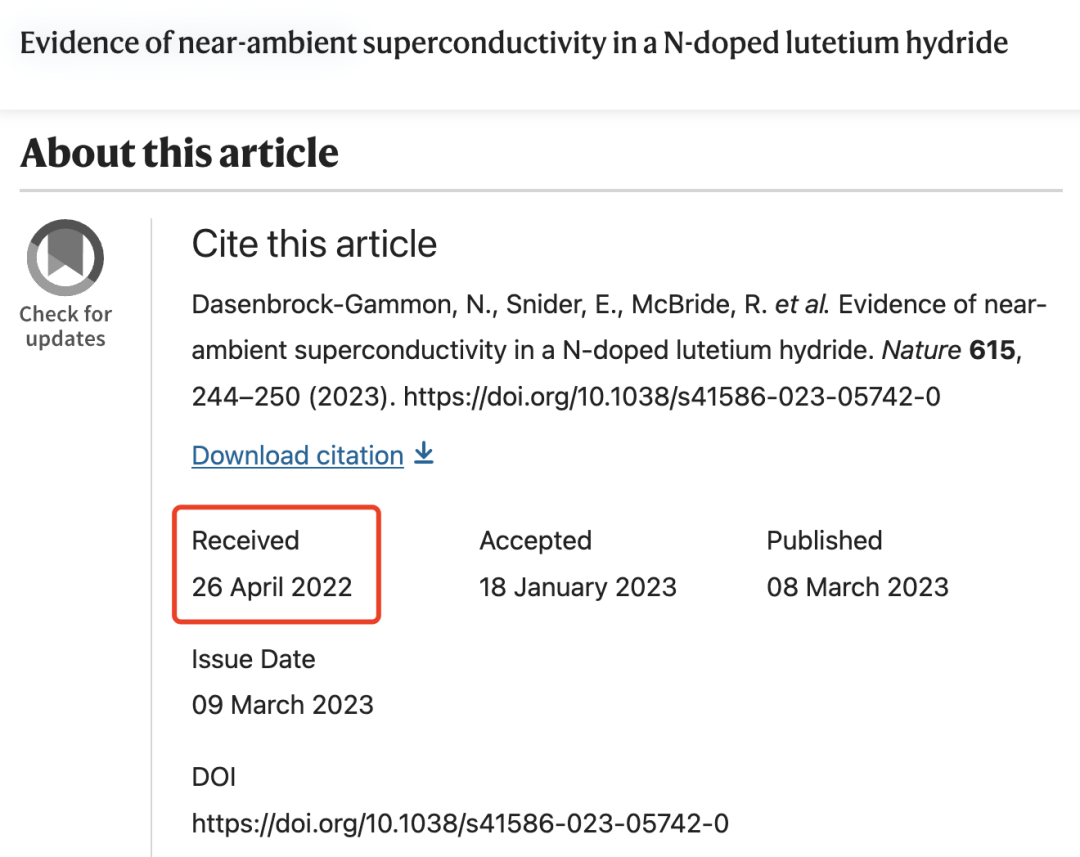This screenshot has width=1080, height=857.
Task: Click the 'Accepted' label
Action: tap(535, 541)
